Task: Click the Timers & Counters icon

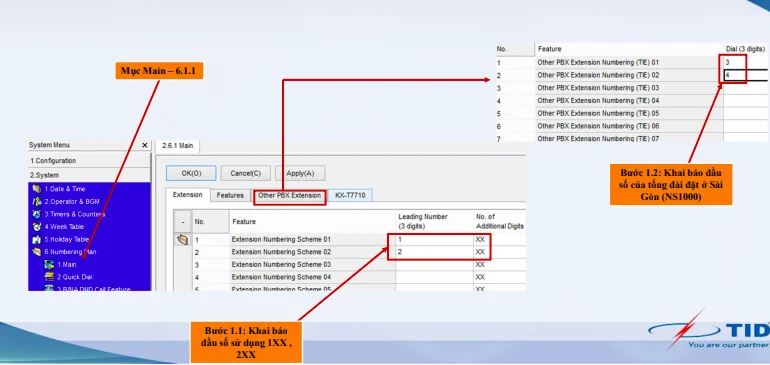Action: 36,214
